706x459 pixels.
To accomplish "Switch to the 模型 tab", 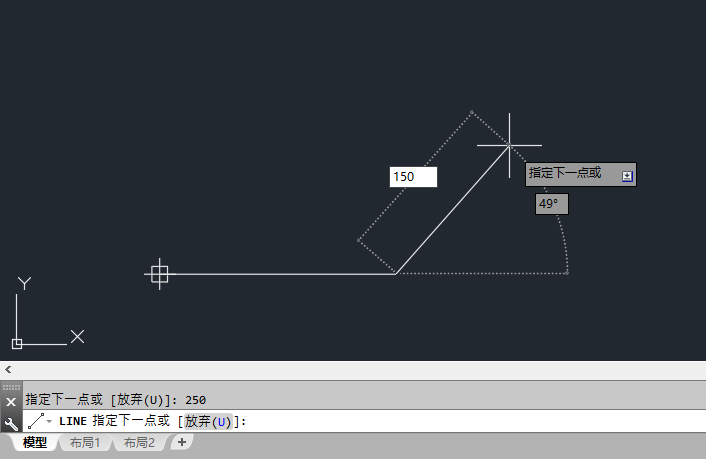I will point(35,443).
